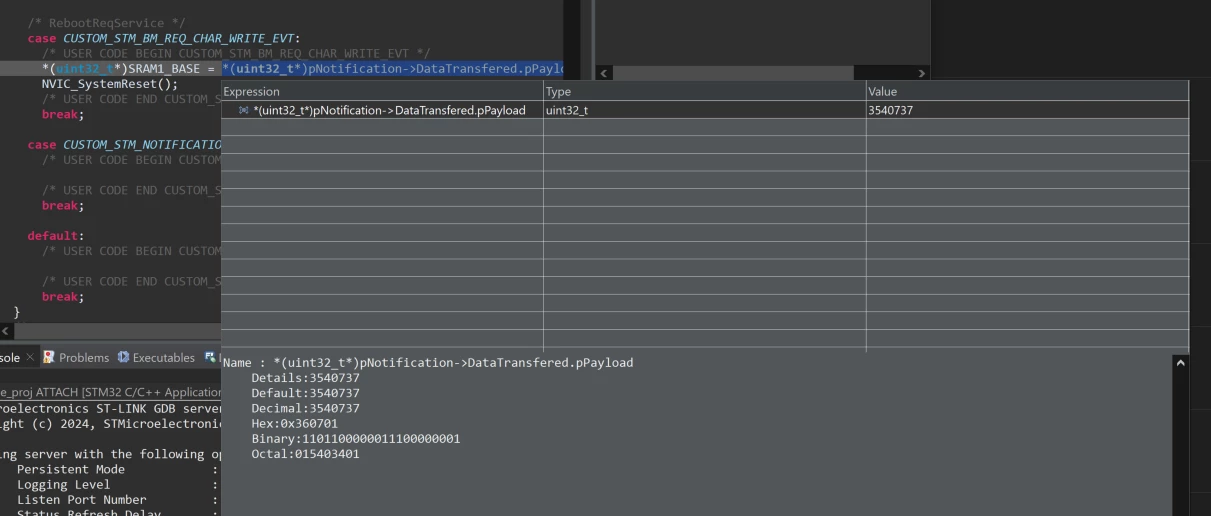Click the Binary:1101100000011100000001 line
This screenshot has height=516, width=1211.
coord(355,439)
